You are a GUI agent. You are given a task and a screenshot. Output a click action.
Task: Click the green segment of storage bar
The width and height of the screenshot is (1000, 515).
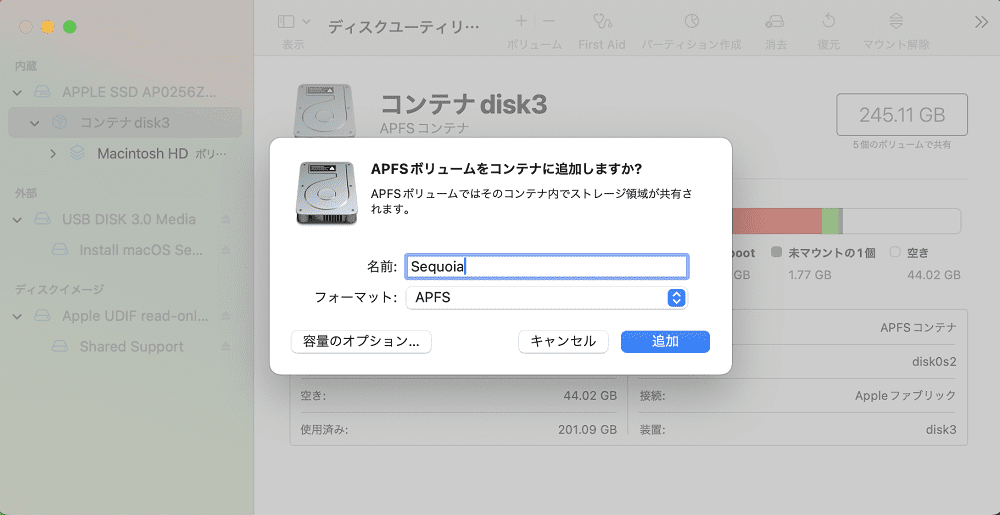pyautogui.click(x=830, y=221)
